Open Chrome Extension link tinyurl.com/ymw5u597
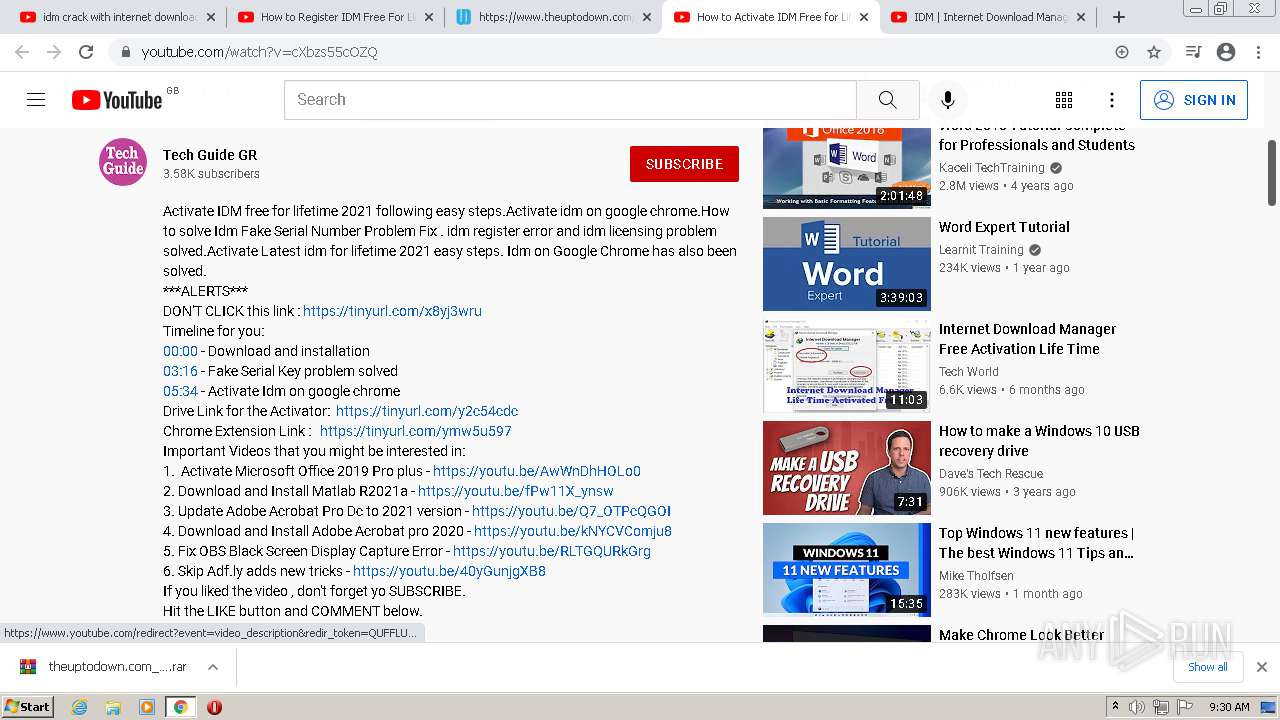The width and height of the screenshot is (1280, 720). 415,431
